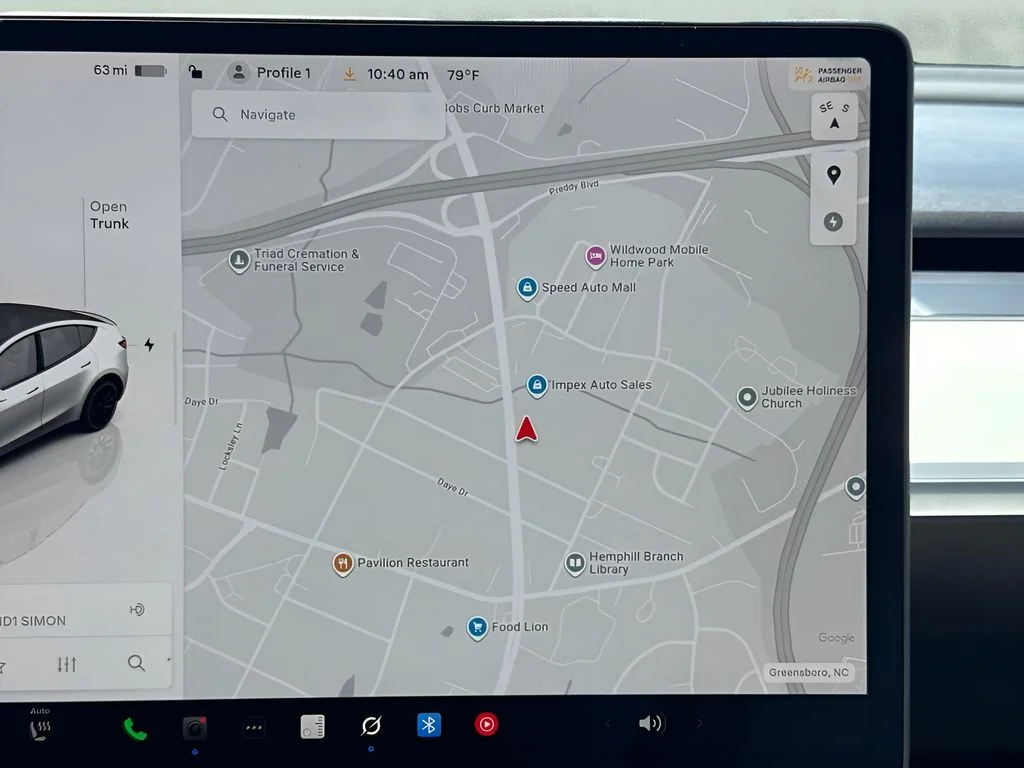
Task: Open the Profile 1 driver menu
Action: (270, 72)
